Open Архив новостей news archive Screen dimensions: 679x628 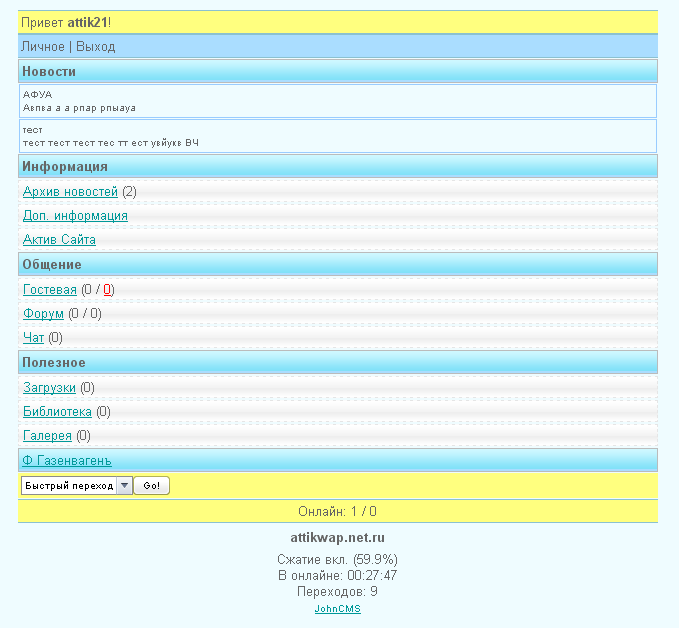point(70,191)
